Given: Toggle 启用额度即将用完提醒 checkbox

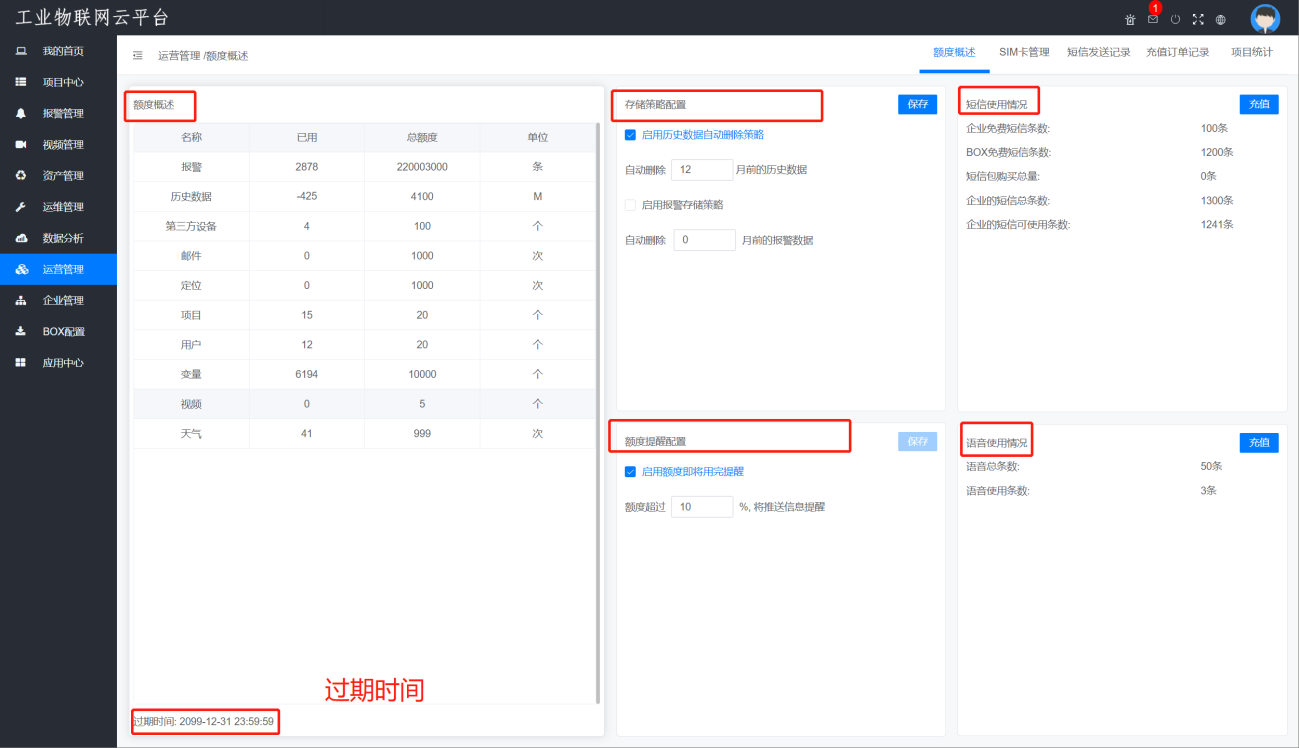Looking at the screenshot, I should (630, 472).
